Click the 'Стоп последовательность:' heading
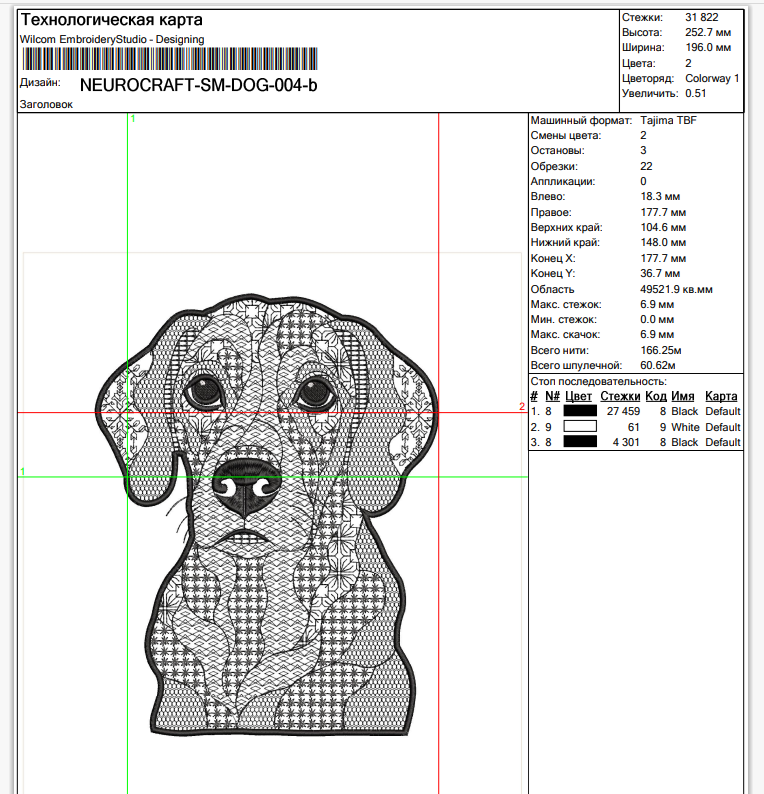The image size is (764, 794). [598, 382]
